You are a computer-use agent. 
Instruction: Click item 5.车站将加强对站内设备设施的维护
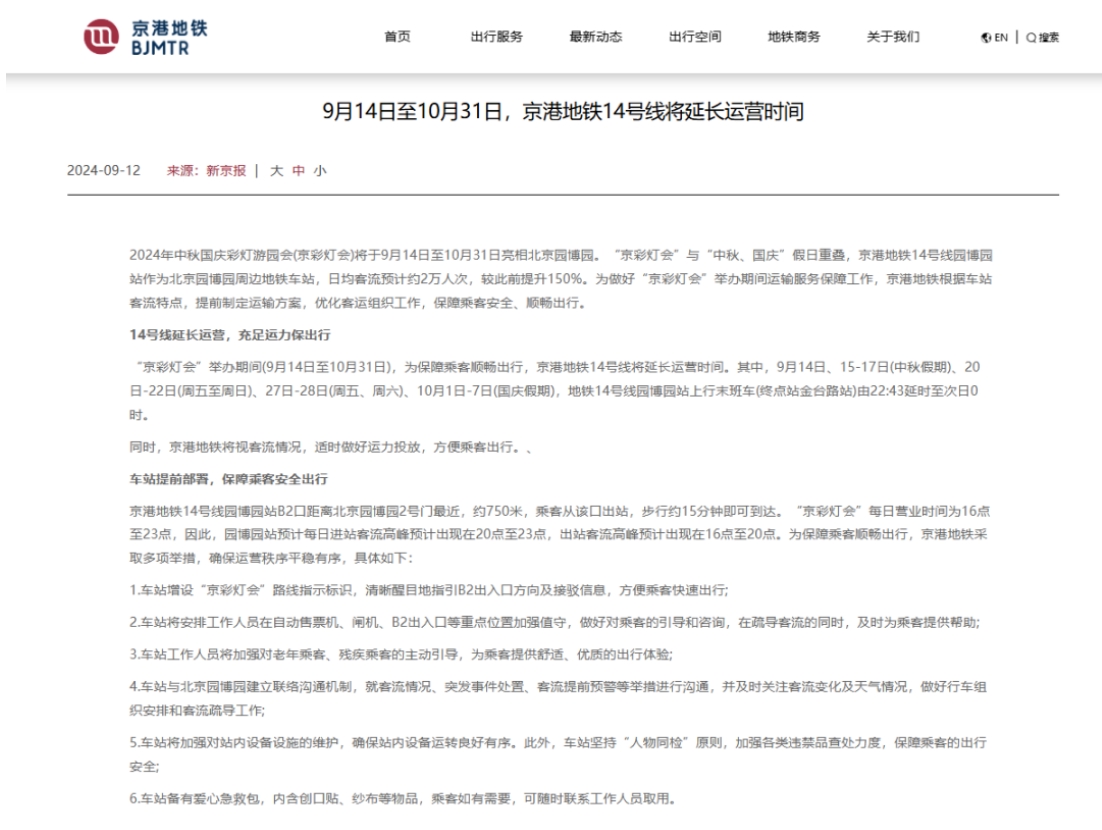point(558,754)
